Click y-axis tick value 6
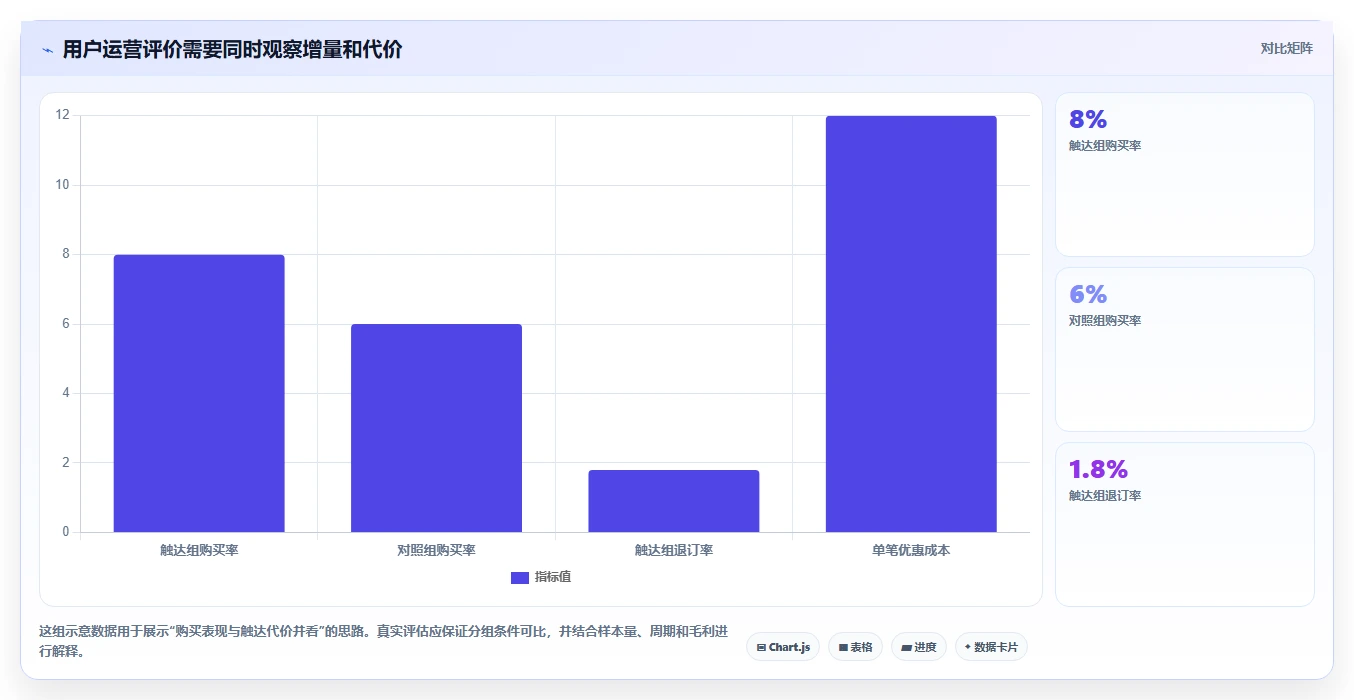 [x=66, y=323]
